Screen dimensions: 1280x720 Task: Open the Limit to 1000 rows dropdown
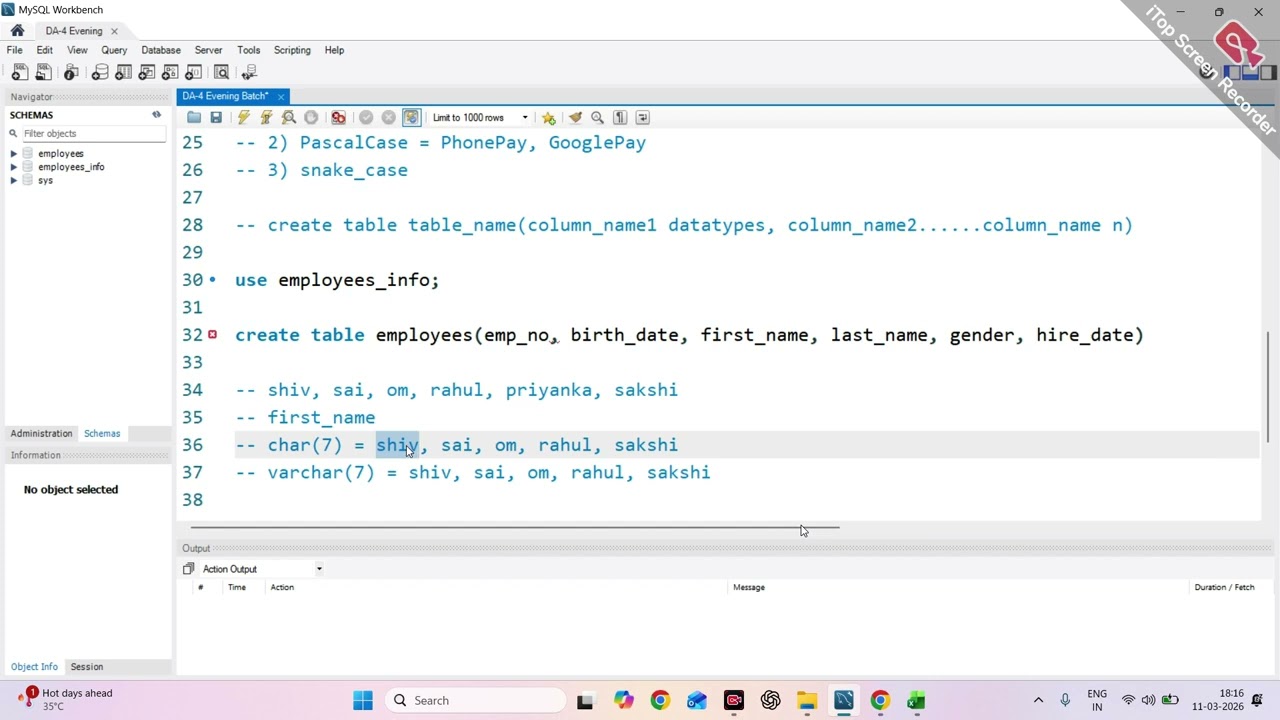[480, 118]
